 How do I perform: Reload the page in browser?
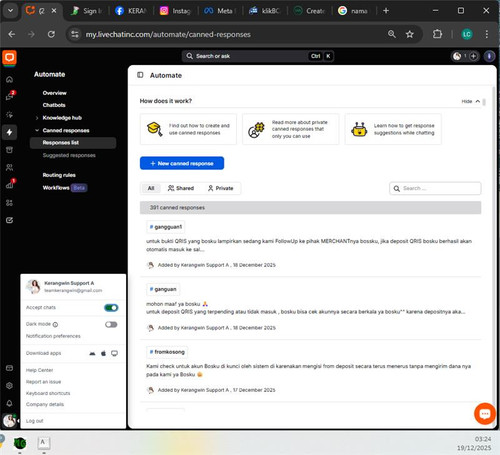(51, 34)
